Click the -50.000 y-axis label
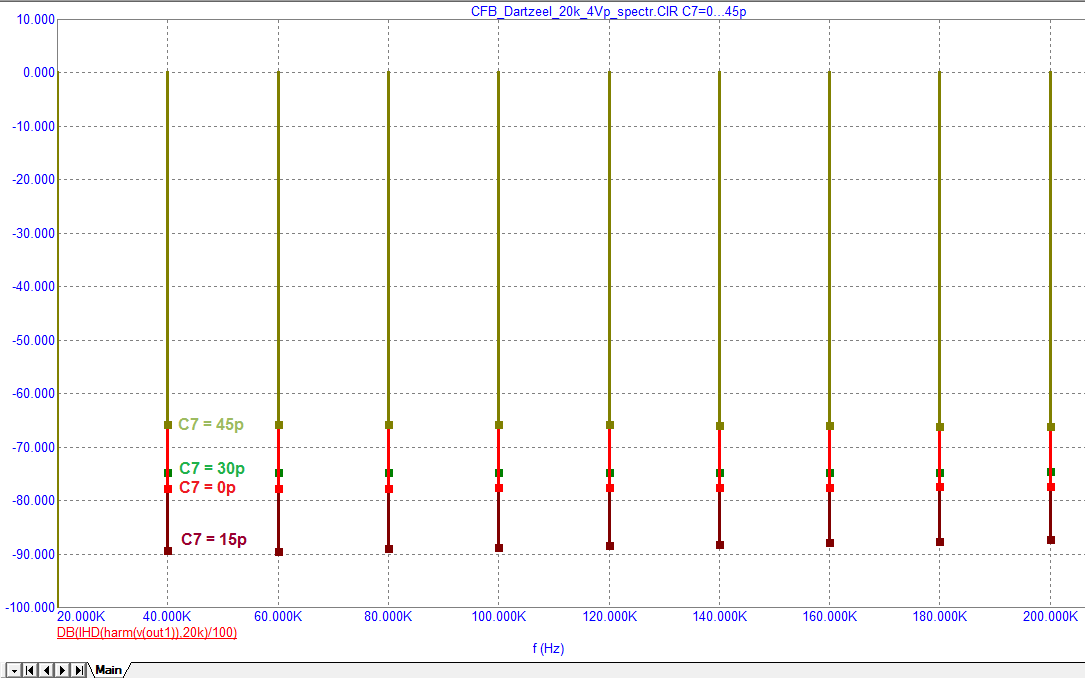Viewport: 1085px width, 678px height. (x=34, y=340)
